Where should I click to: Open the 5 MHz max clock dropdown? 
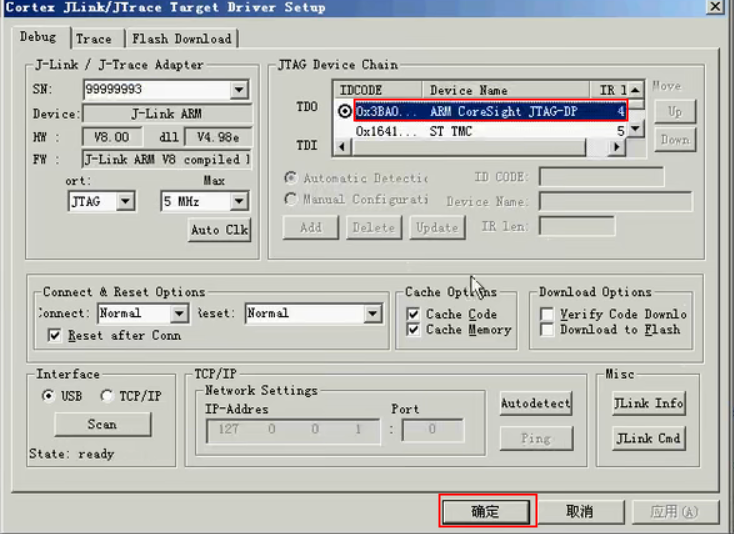tap(239, 202)
